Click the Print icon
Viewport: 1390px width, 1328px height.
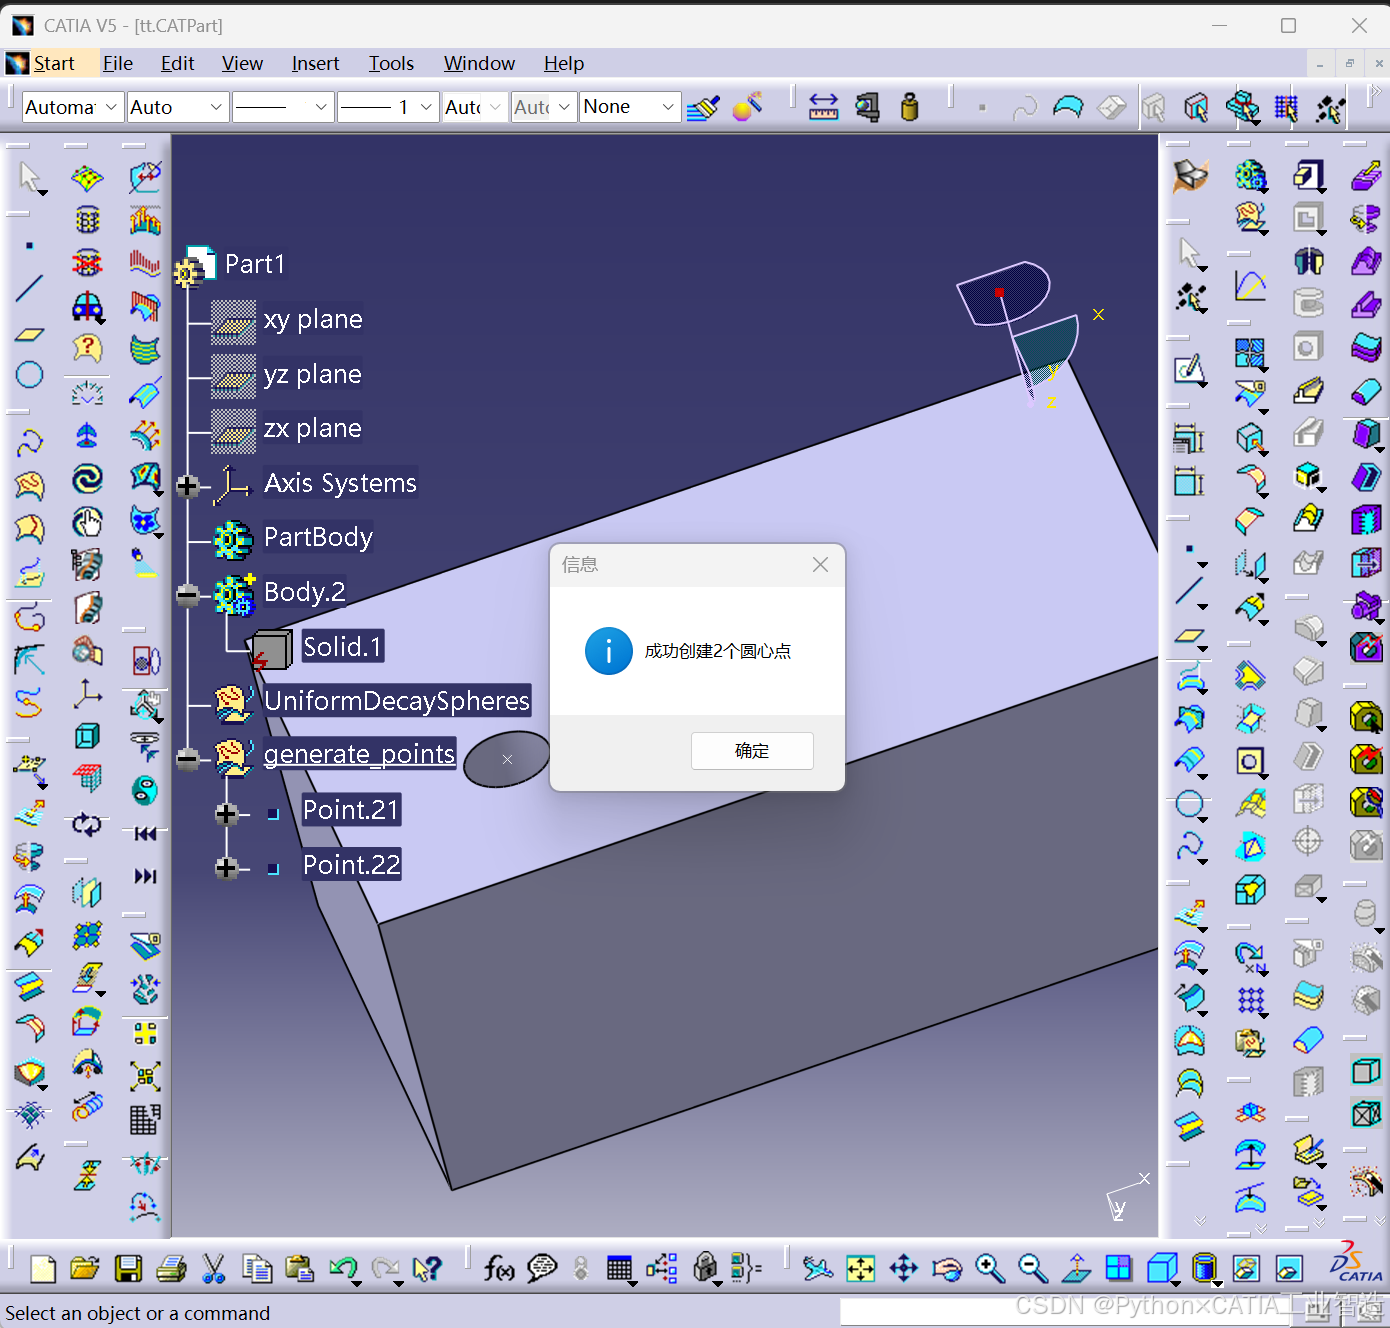pyautogui.click(x=171, y=1269)
